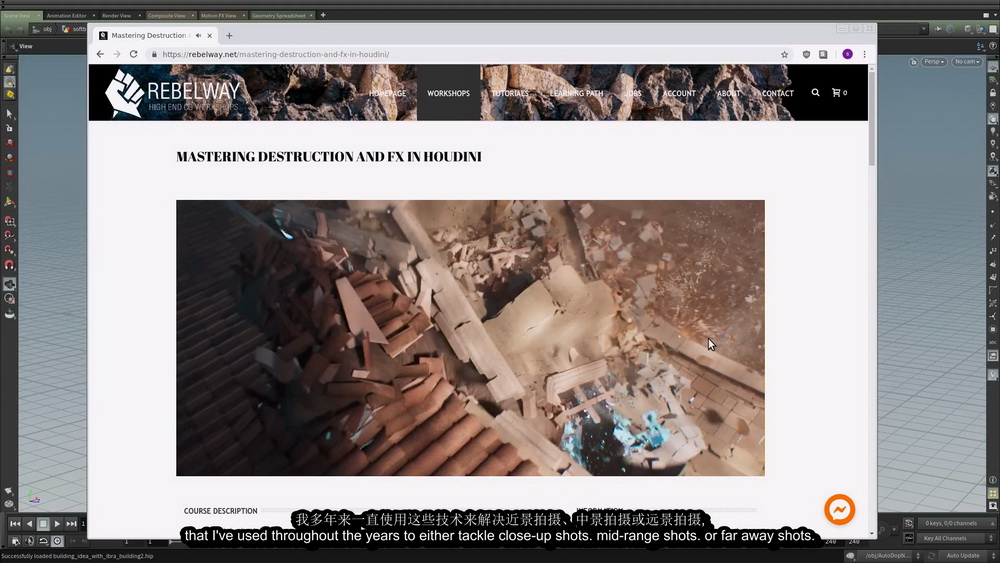Image resolution: width=1000 pixels, height=563 pixels.
Task: Add a new Houdini pane tab
Action: (x=323, y=15)
